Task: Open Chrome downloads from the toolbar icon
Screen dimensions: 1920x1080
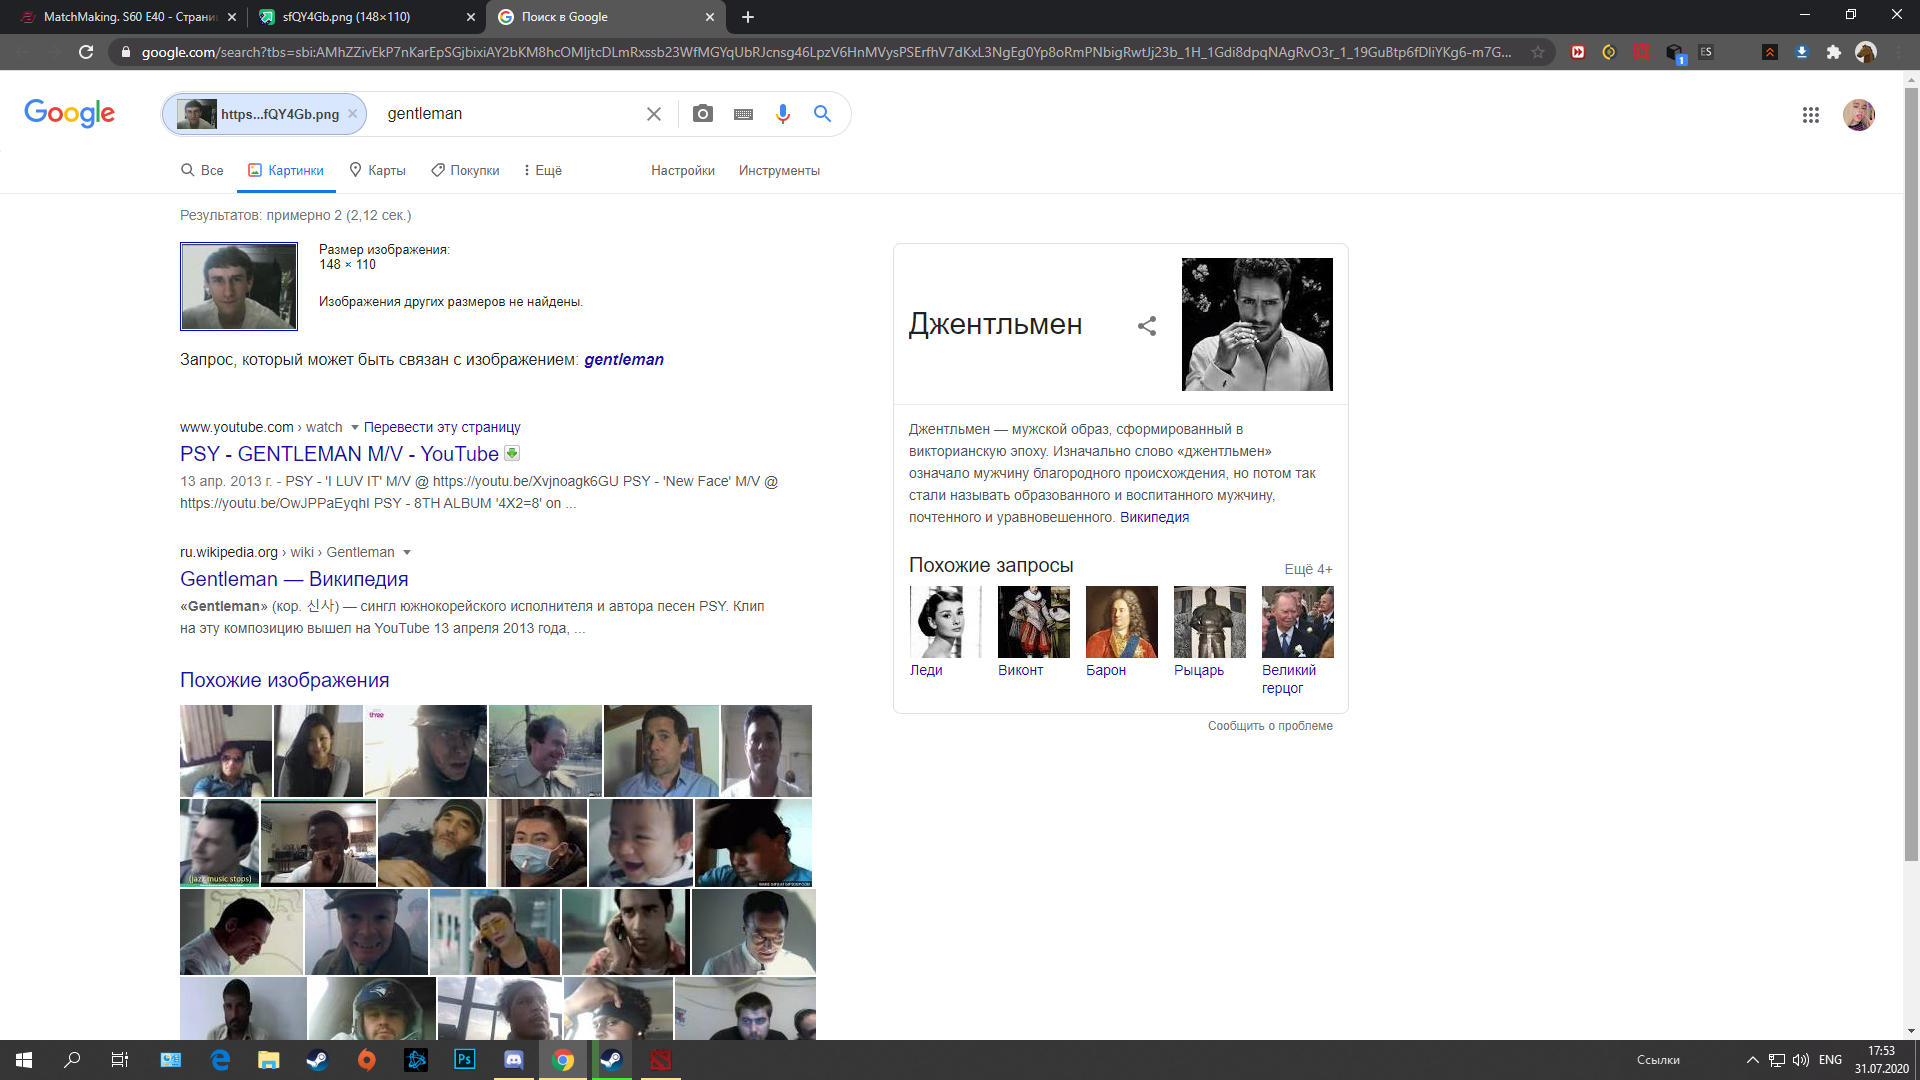Action: coord(1802,52)
